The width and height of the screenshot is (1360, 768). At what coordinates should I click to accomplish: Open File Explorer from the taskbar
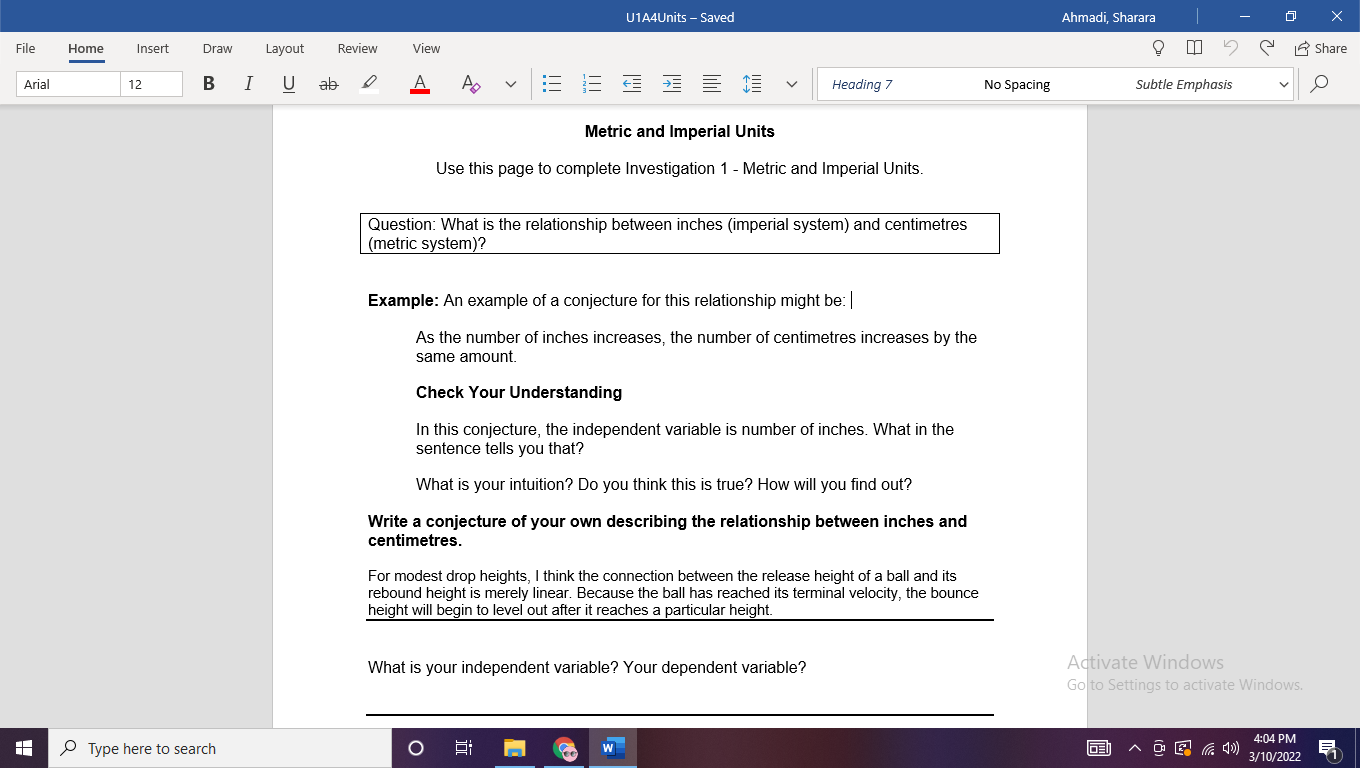click(x=514, y=748)
